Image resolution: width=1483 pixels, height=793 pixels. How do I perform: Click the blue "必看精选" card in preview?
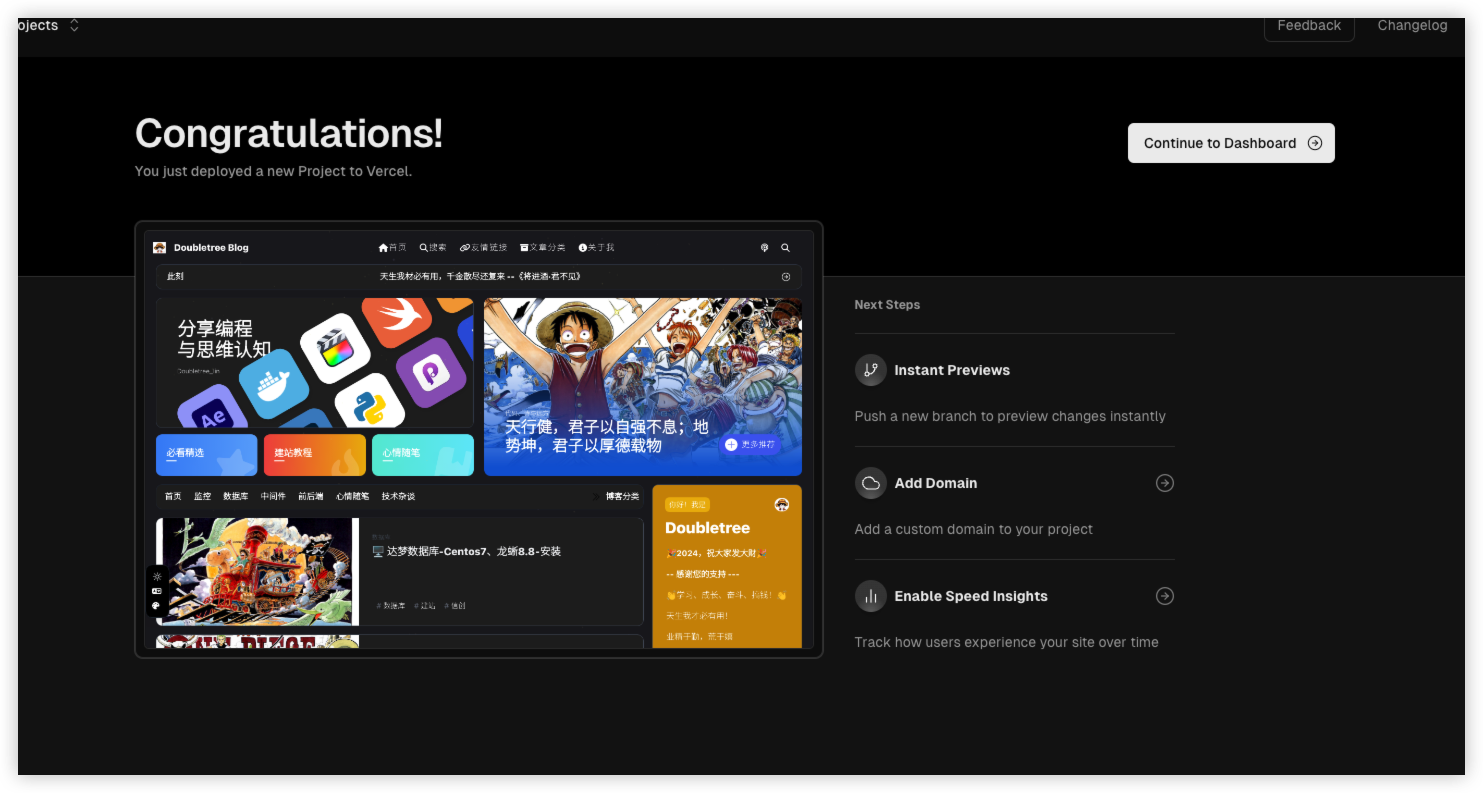[x=207, y=455]
